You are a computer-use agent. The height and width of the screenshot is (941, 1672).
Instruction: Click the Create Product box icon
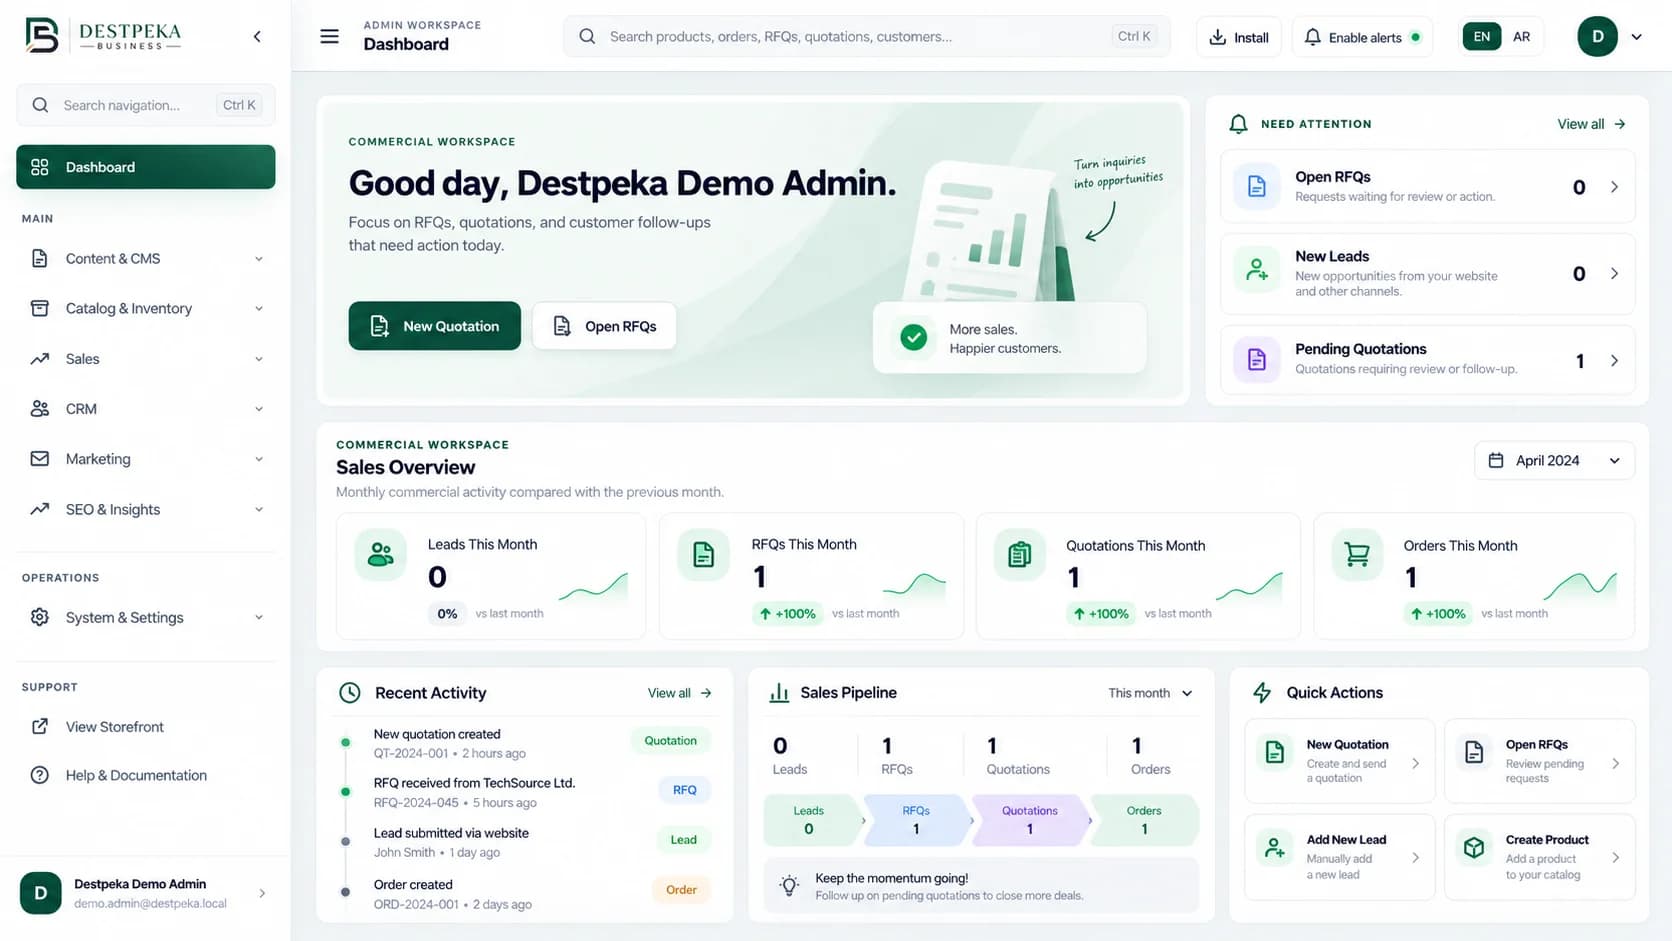pos(1474,848)
